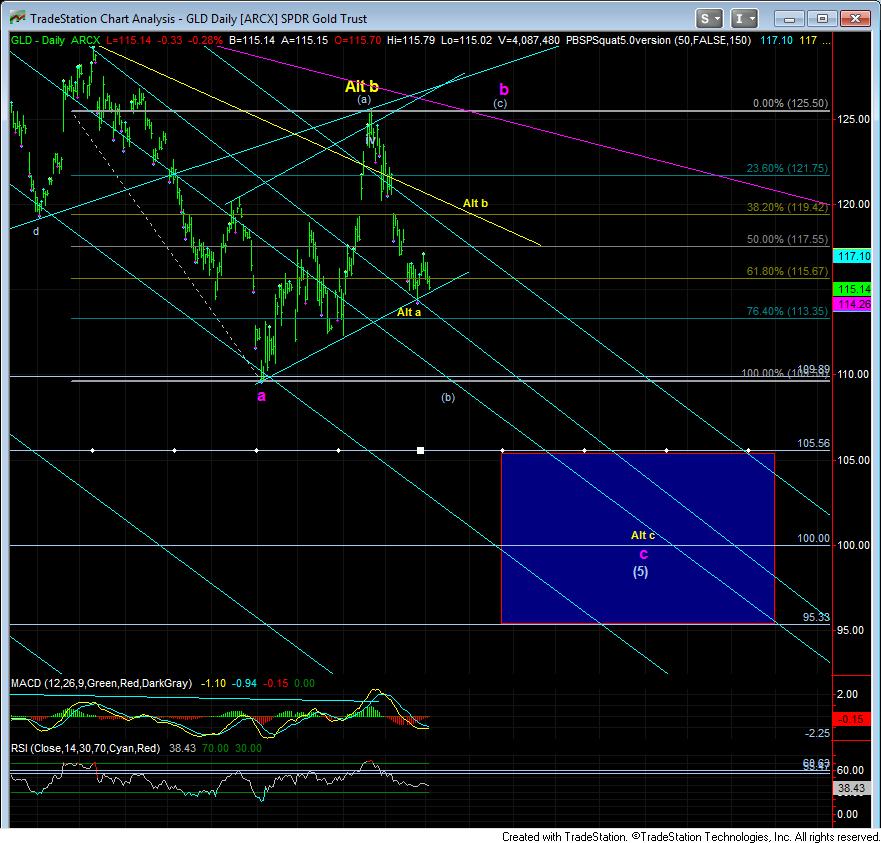Screen dimensions: 881x843
Task: Click the magenta 'b' wave label
Action: [x=504, y=89]
